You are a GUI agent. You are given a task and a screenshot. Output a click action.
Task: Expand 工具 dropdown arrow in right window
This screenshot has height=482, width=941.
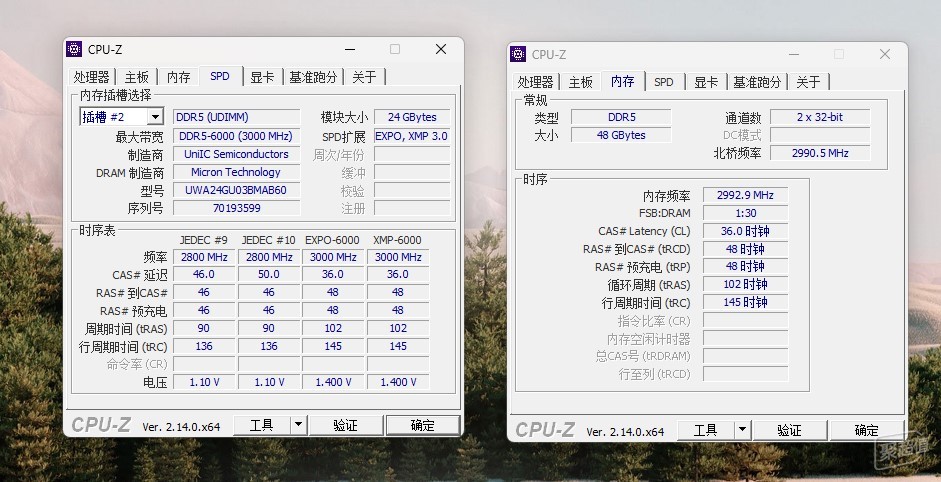(742, 430)
